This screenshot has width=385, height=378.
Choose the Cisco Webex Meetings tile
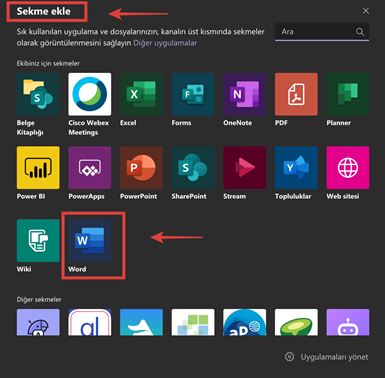[90, 94]
